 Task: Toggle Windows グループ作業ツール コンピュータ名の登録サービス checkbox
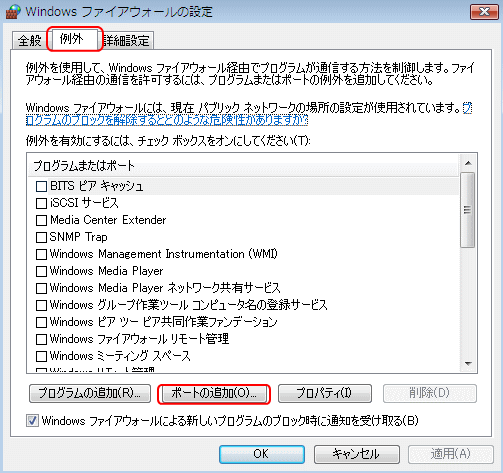point(41,305)
